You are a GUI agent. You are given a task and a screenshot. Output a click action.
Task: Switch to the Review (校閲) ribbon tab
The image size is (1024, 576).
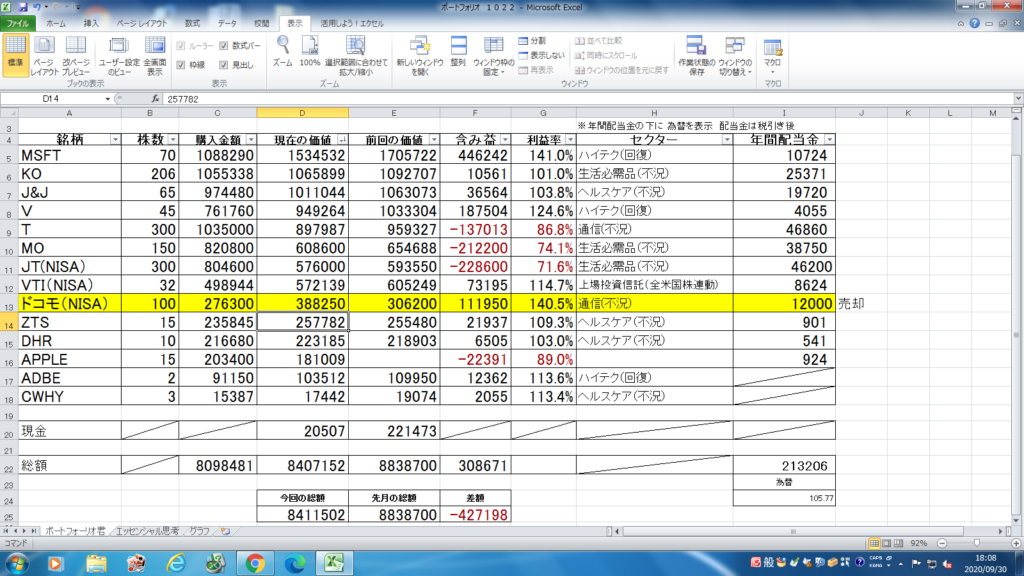pos(261,23)
